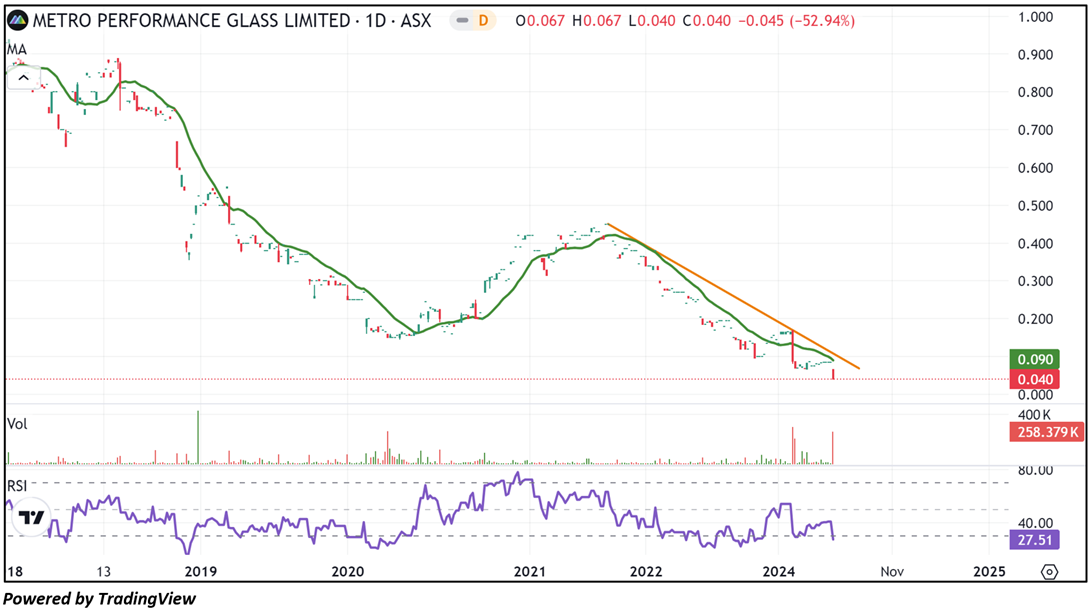Click the high value H0.067
1090x611 pixels.
(x=596, y=21)
